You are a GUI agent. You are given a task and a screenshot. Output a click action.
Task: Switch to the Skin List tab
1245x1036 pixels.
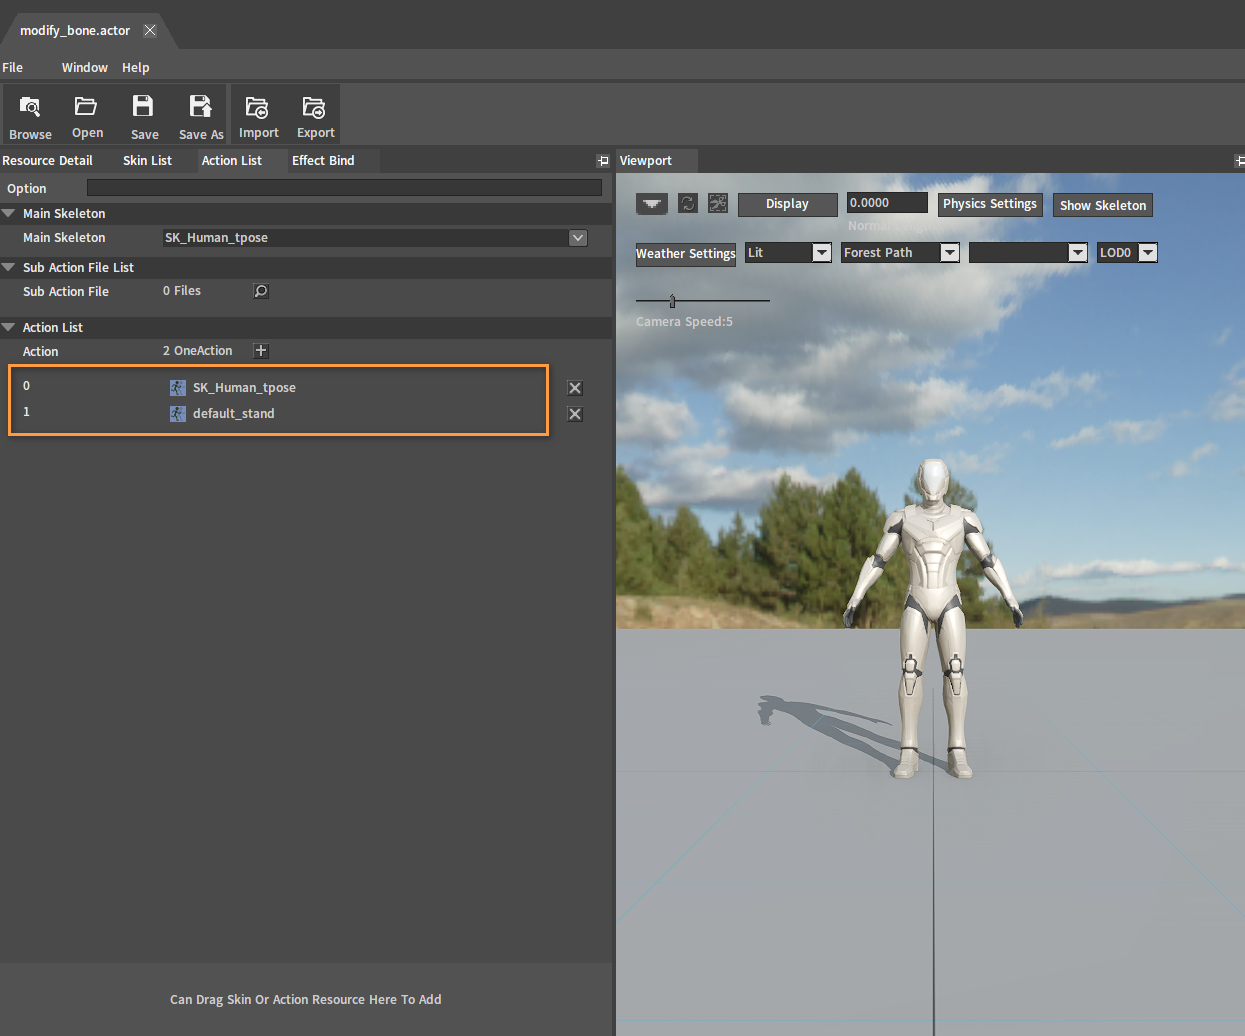[x=147, y=161]
